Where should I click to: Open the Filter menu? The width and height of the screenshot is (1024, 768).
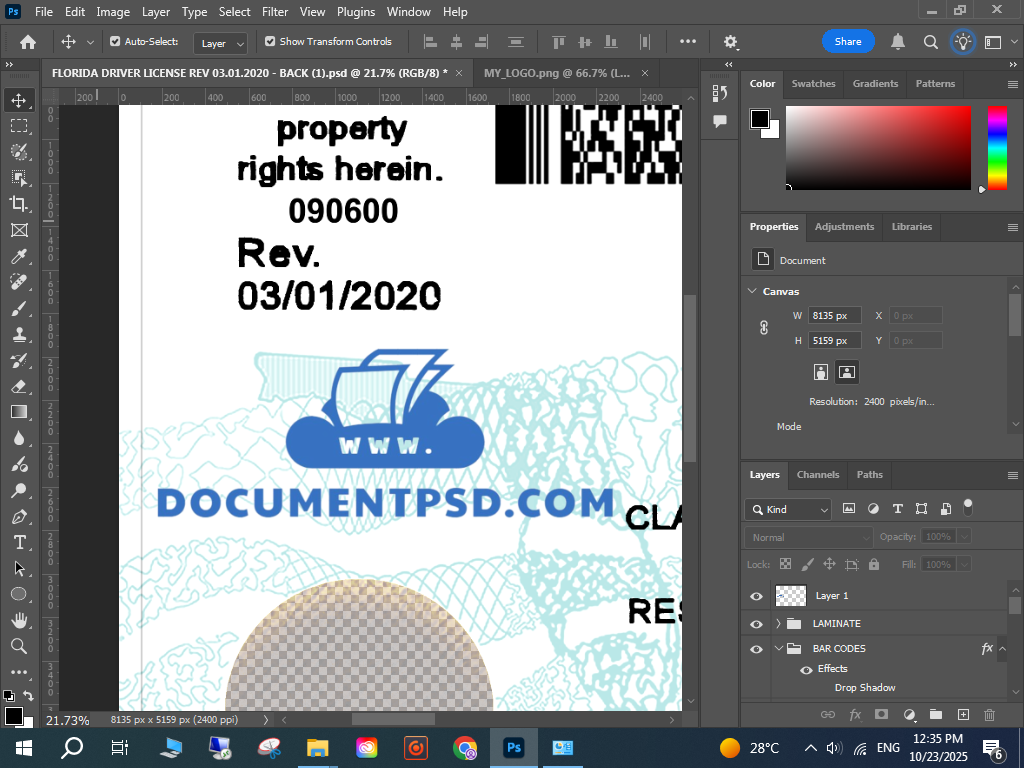(275, 12)
